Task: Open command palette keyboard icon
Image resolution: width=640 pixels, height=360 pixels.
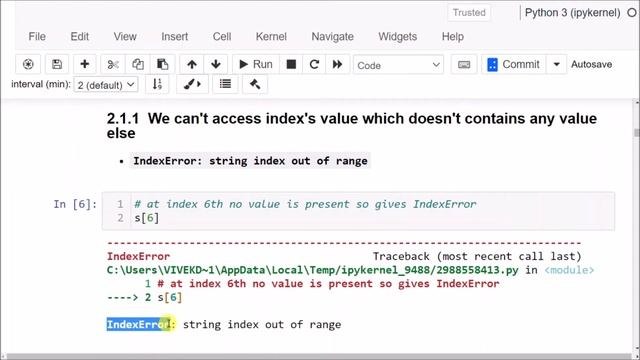Action: coord(464,64)
